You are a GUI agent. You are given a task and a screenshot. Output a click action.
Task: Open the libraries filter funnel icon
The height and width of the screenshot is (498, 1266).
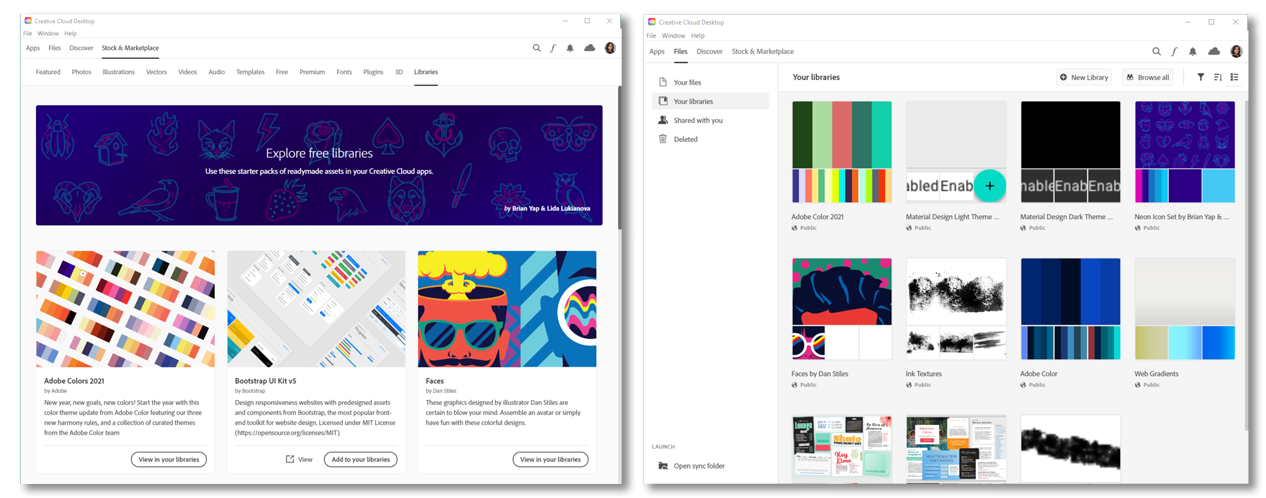(1200, 77)
